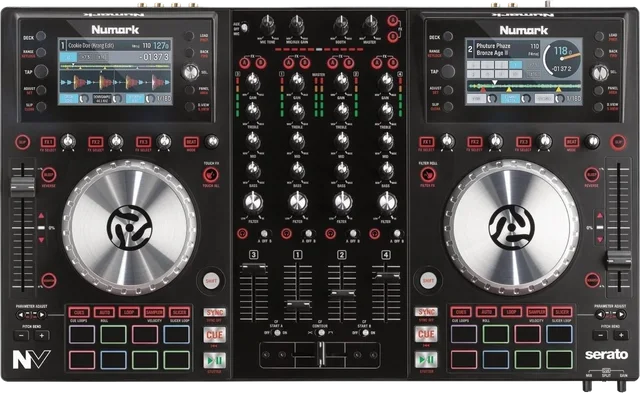
Task: Click the left deck DECK button
Action: [x=41, y=36]
